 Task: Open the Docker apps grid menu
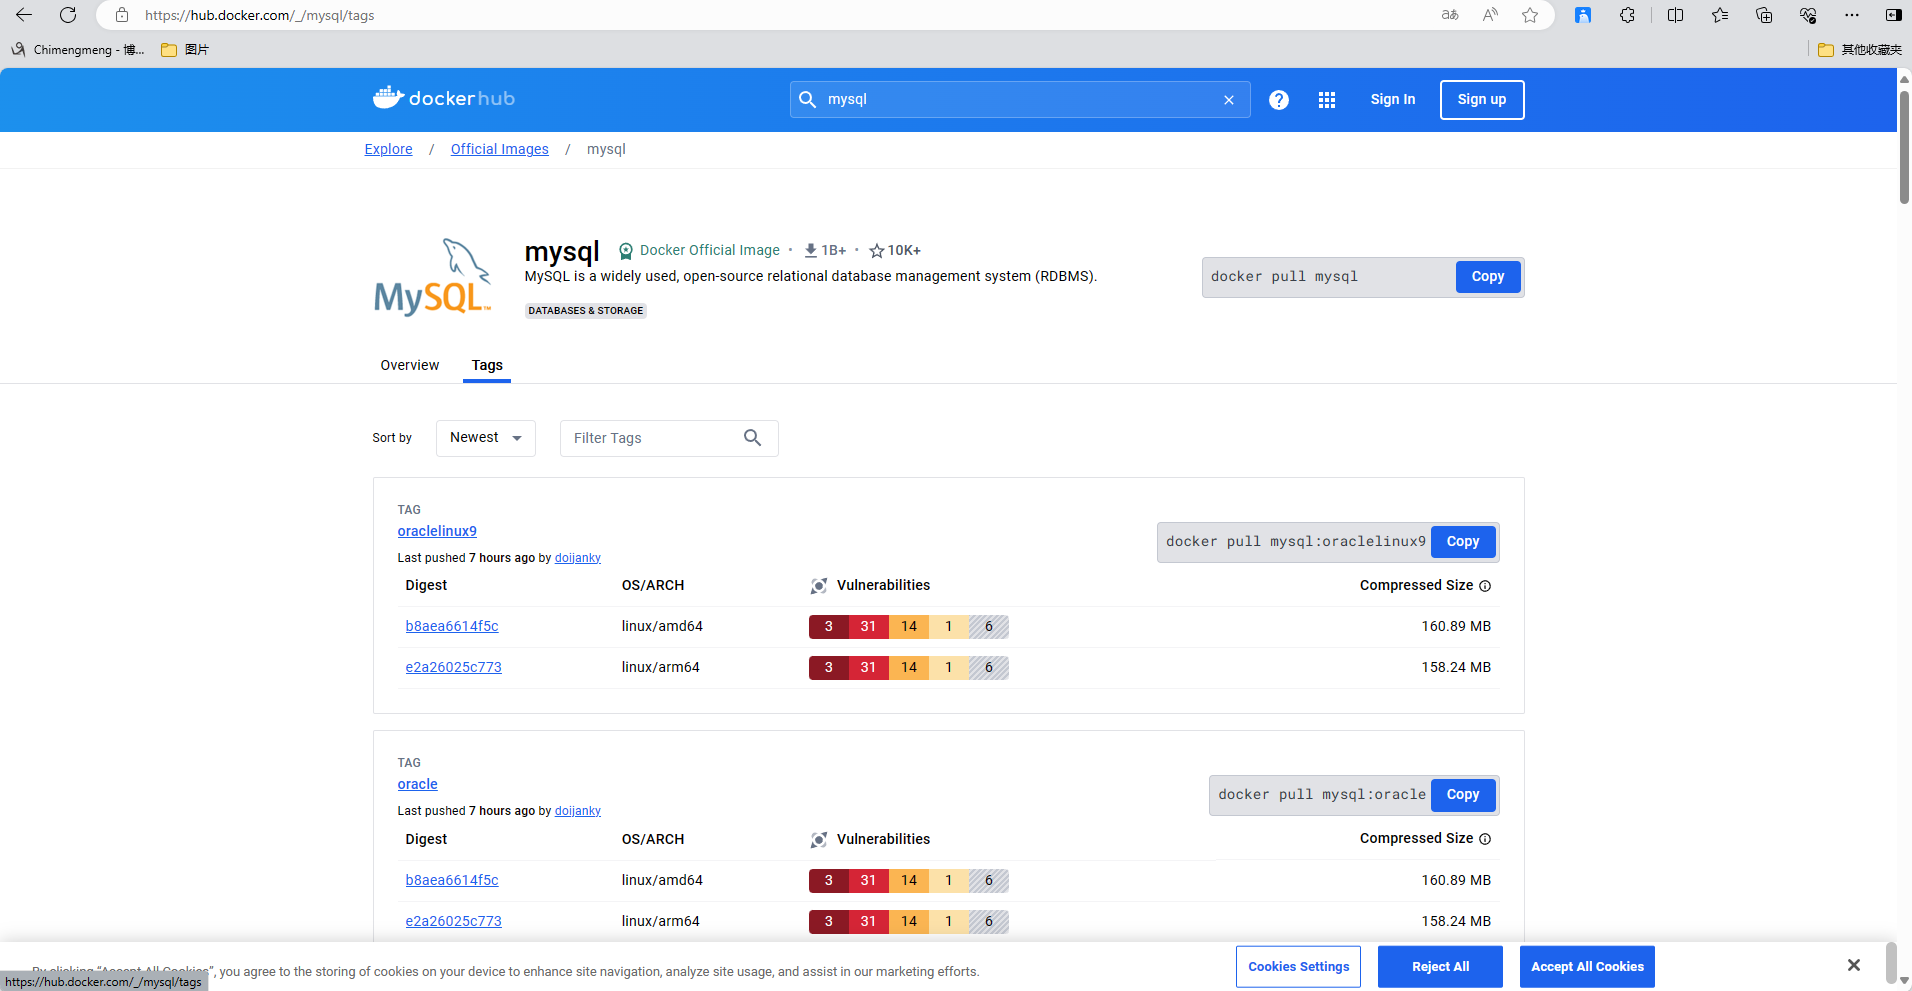[1327, 100]
